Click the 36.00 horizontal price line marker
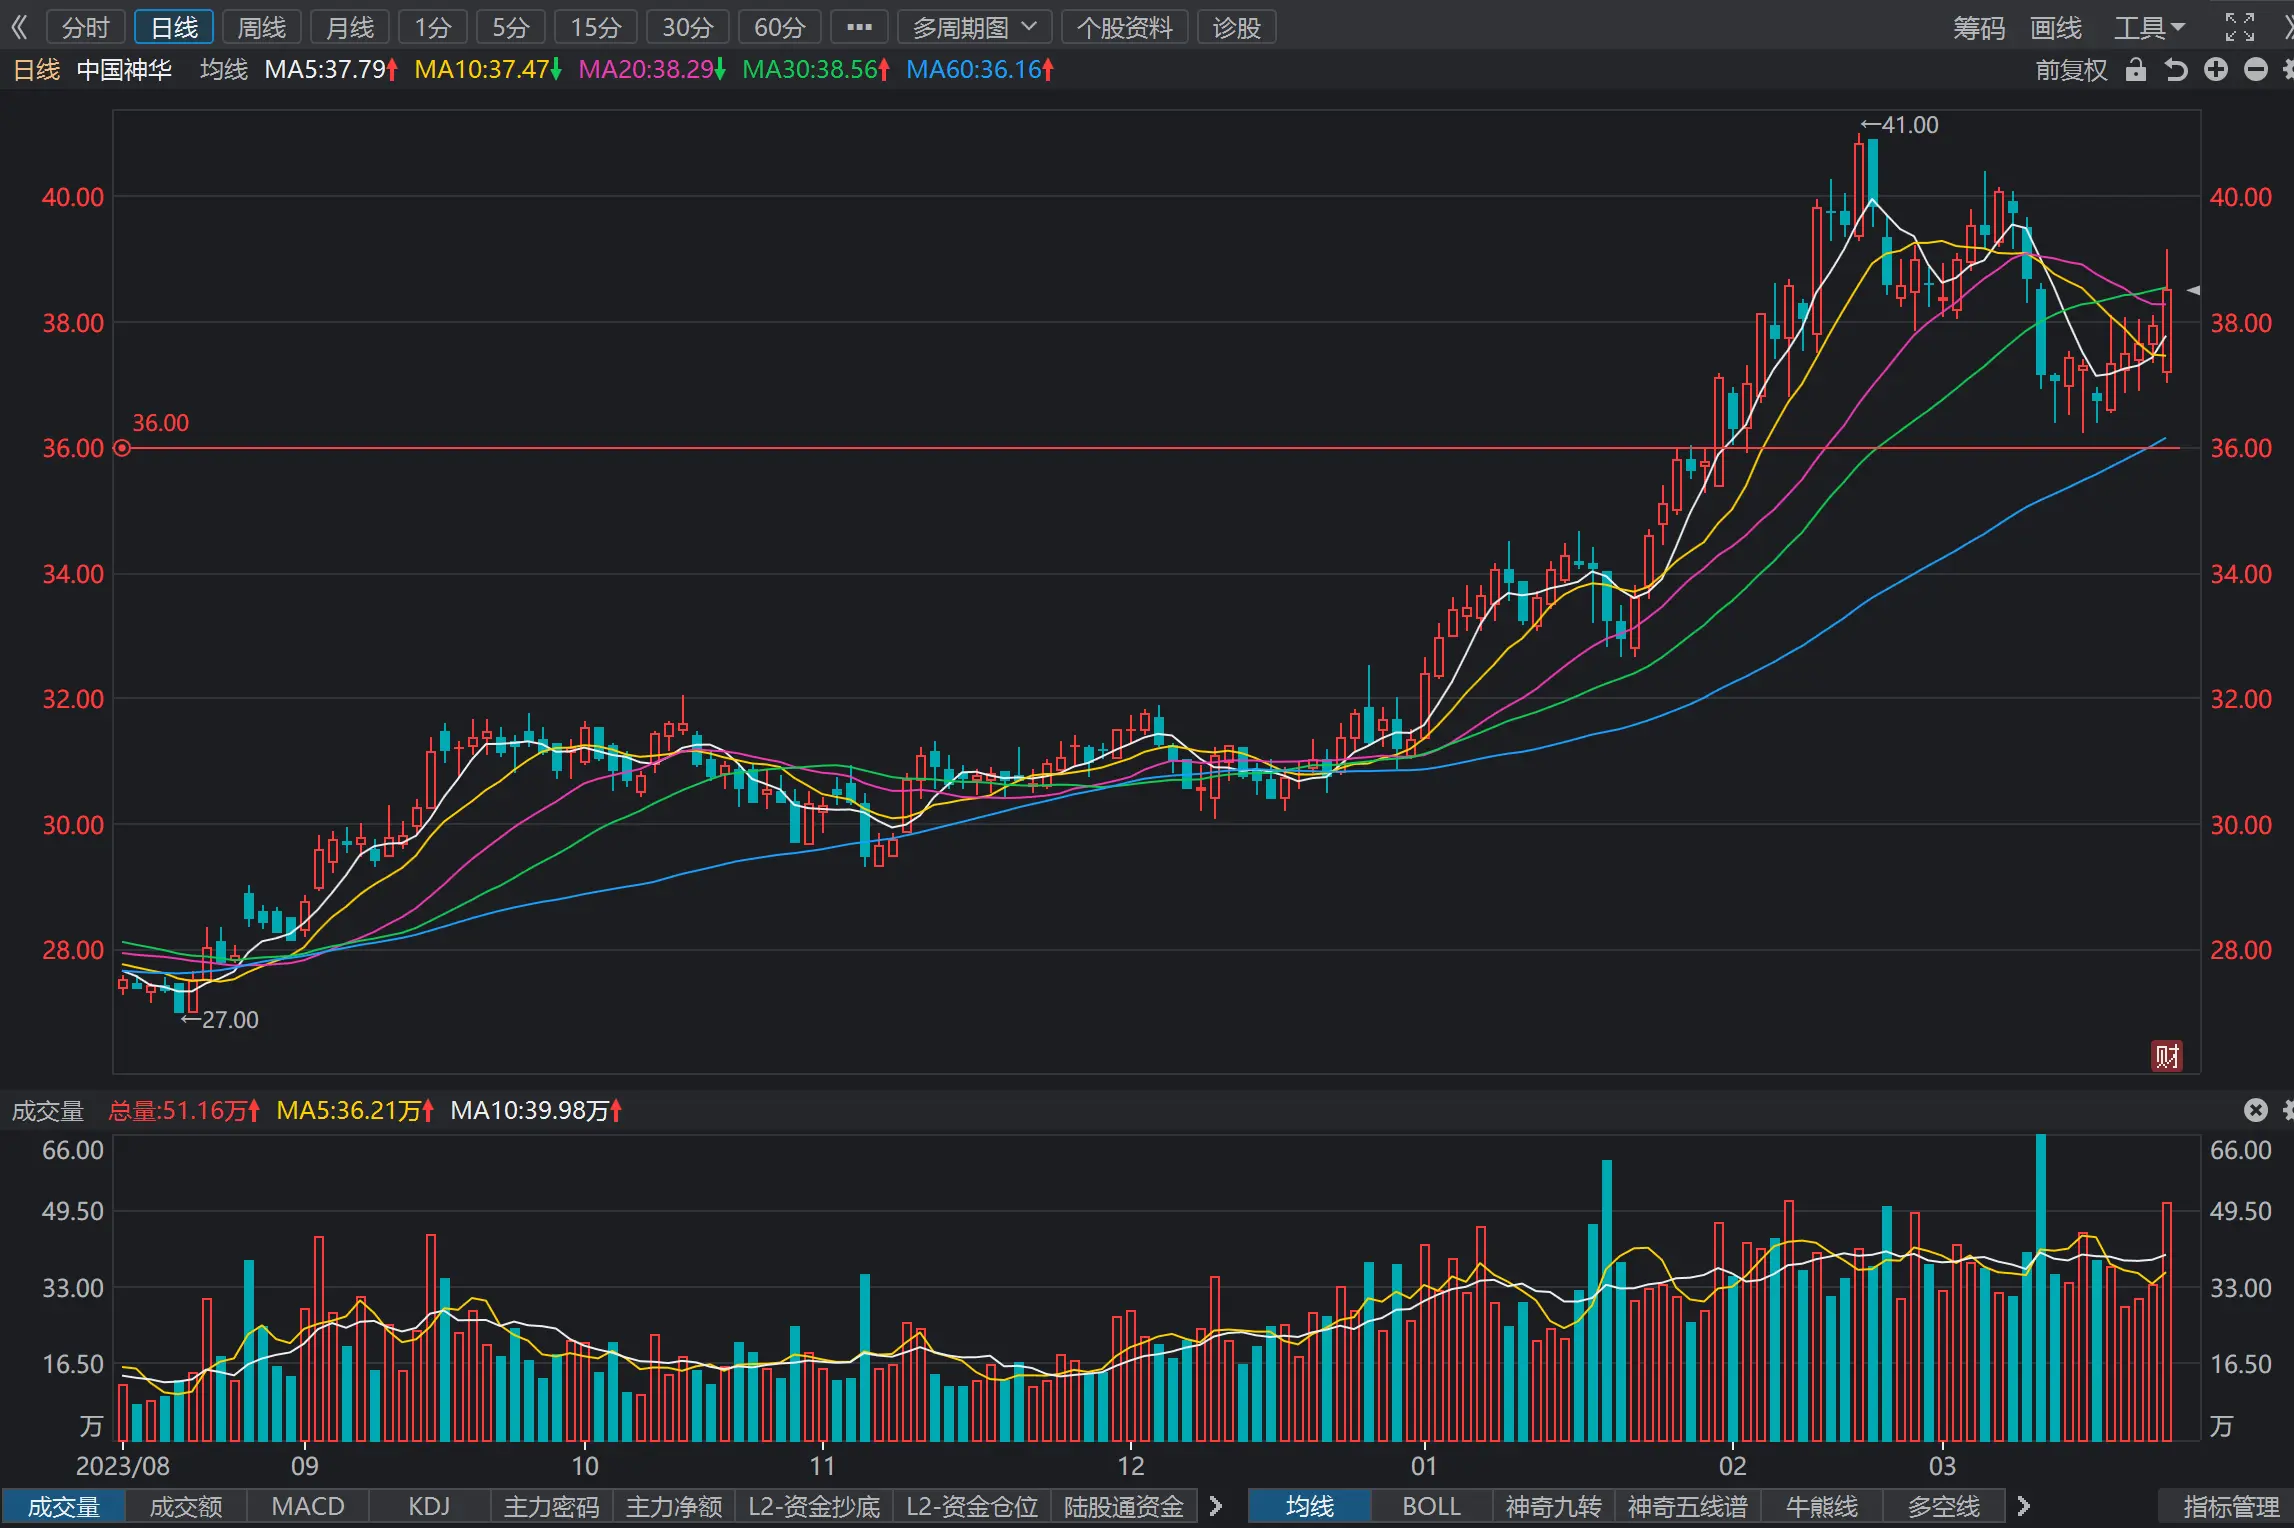Viewport: 2294px width, 1528px height. pos(122,448)
